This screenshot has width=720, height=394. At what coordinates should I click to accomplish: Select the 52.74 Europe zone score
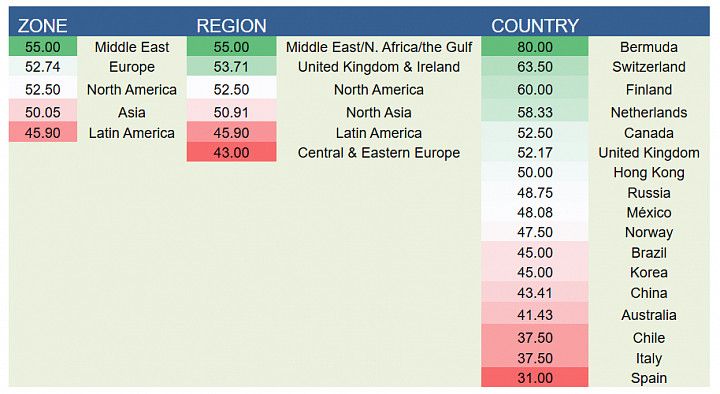43,67
